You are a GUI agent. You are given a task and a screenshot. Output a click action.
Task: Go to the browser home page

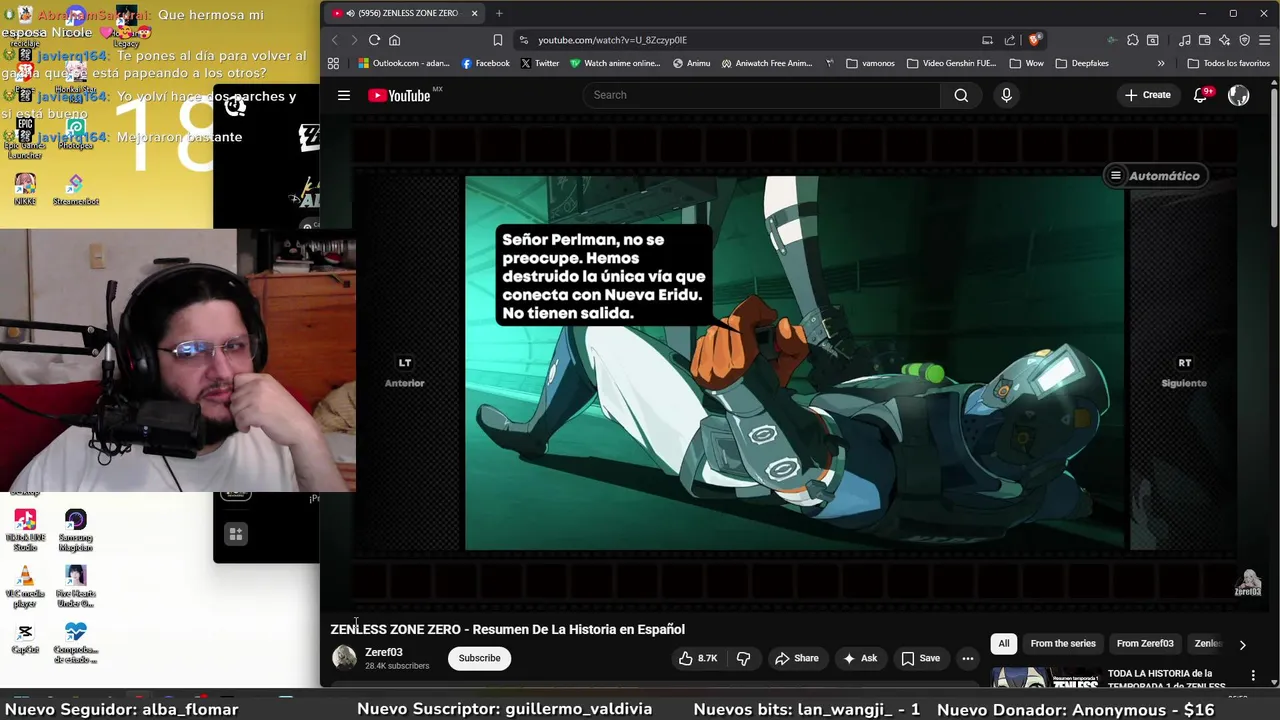pyautogui.click(x=394, y=40)
